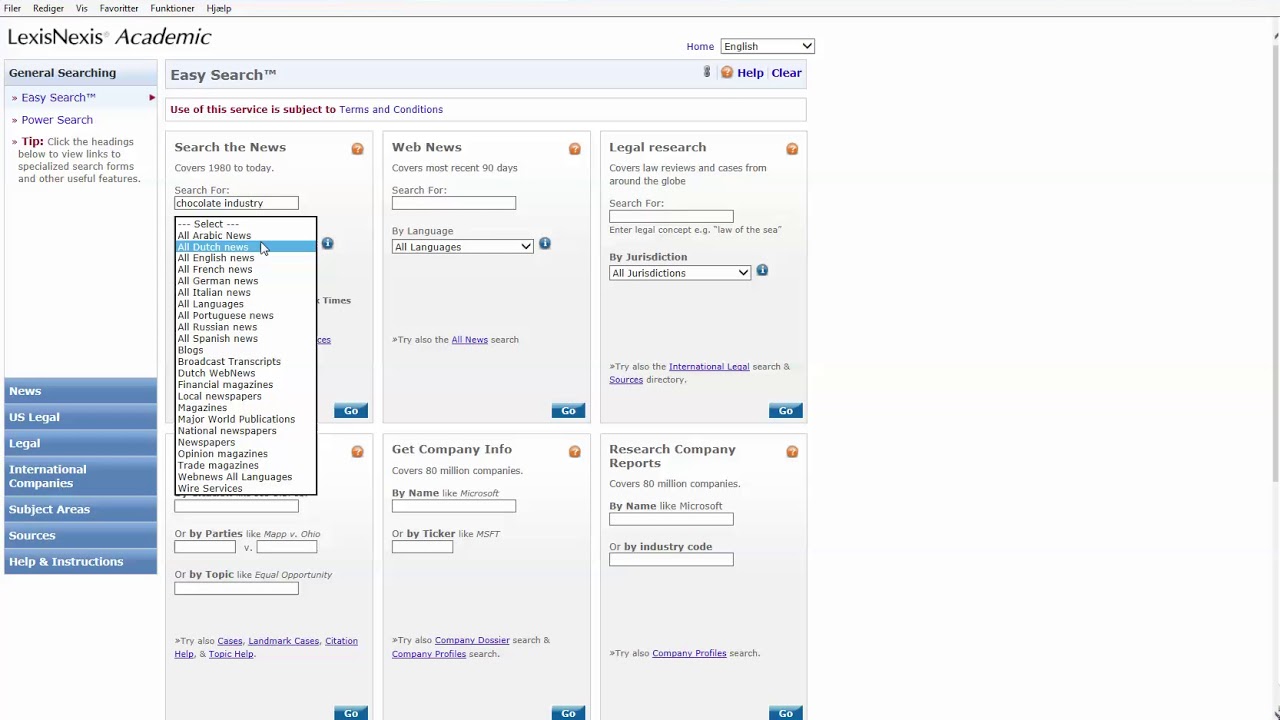Open help icon in Get Company Info panel
The image size is (1280, 720).
(575, 452)
